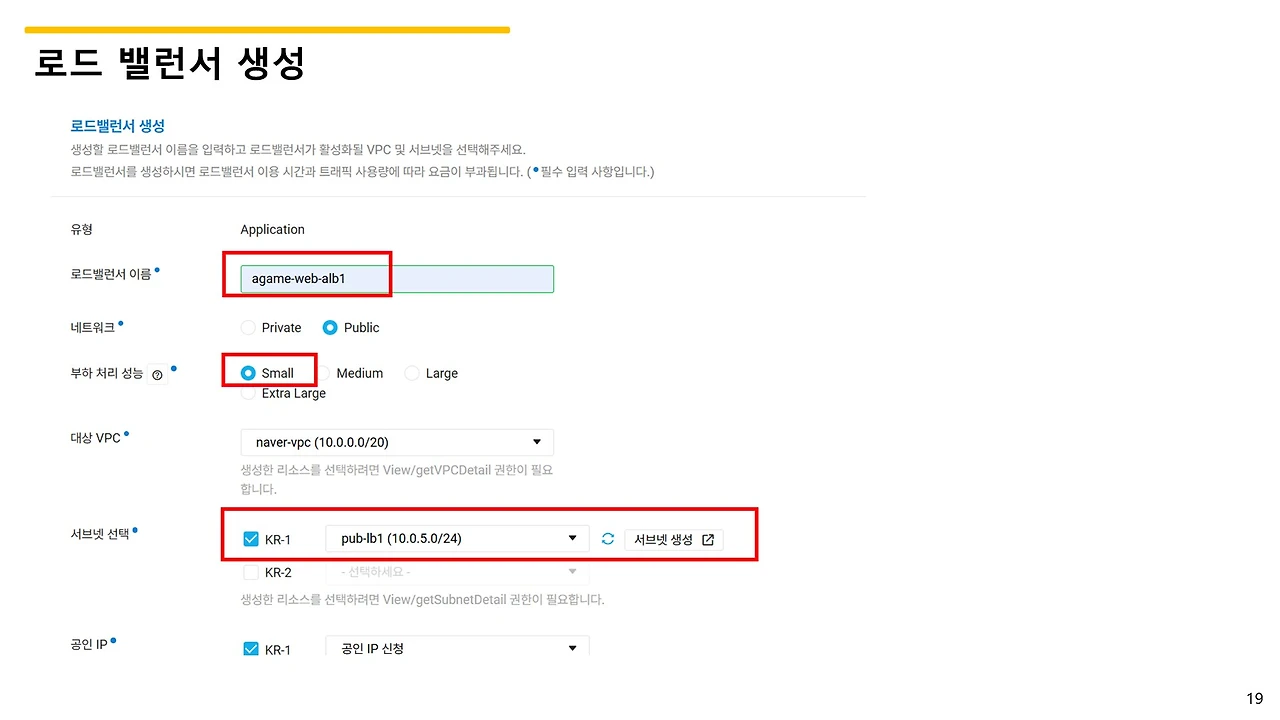Open the KR-2 subnet selection dropdown
1280x720 pixels.
[x=456, y=571]
